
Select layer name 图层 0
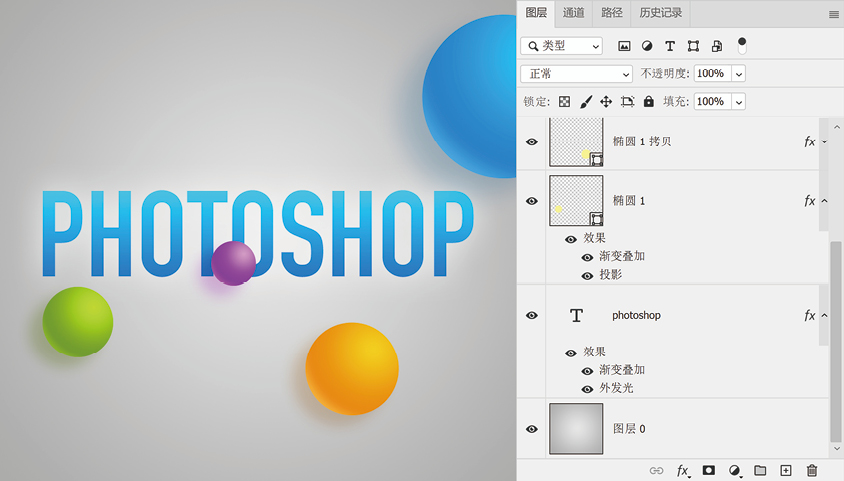629,429
